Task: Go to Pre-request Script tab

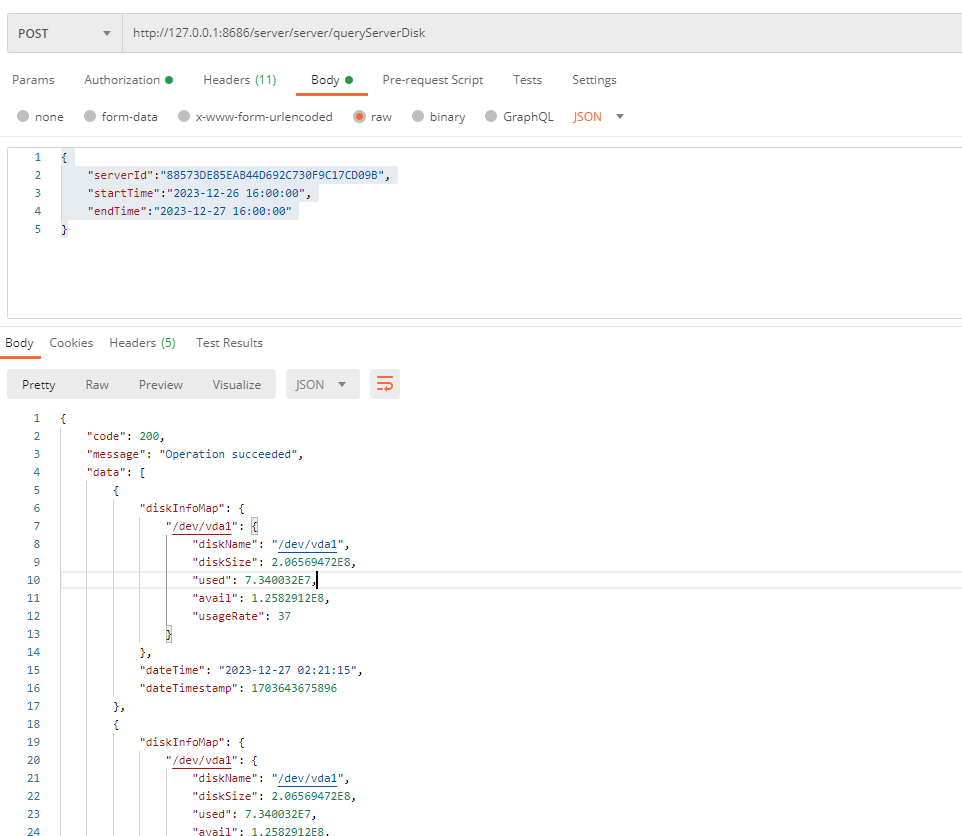Action: [432, 80]
